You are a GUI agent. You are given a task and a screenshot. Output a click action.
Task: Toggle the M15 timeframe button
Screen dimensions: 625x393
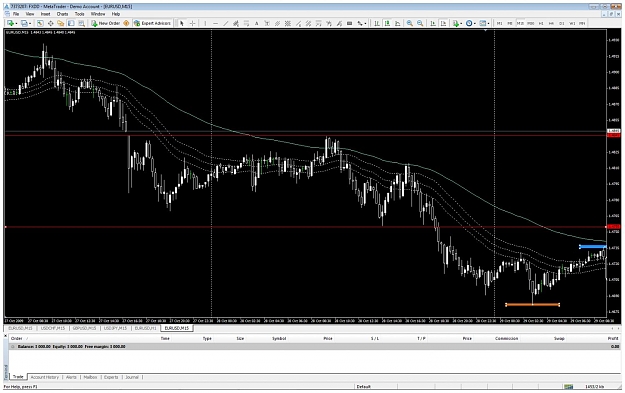pyautogui.click(x=520, y=23)
